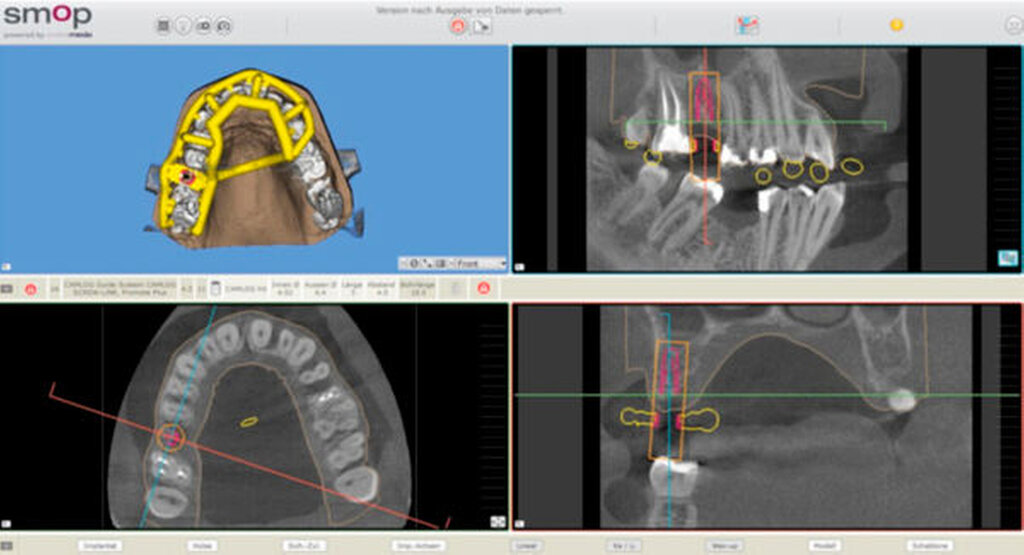Click the colorful chart icon in top toolbar
Image resolution: width=1024 pixels, height=555 pixels.
coord(747,26)
